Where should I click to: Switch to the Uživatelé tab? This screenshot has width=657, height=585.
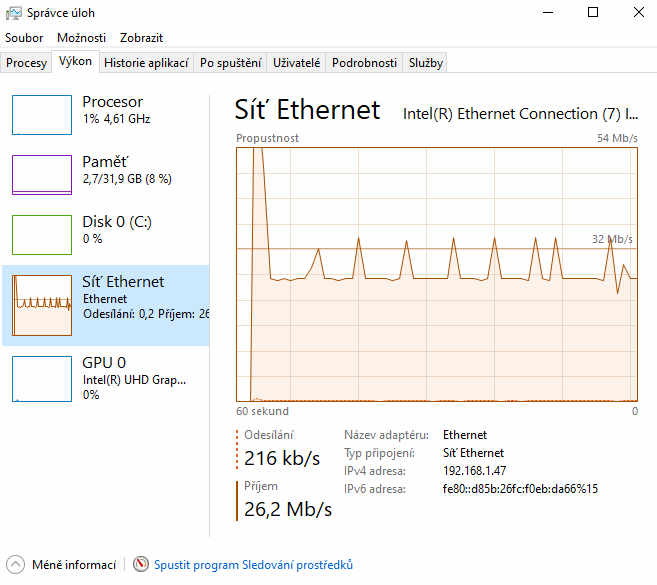point(296,63)
